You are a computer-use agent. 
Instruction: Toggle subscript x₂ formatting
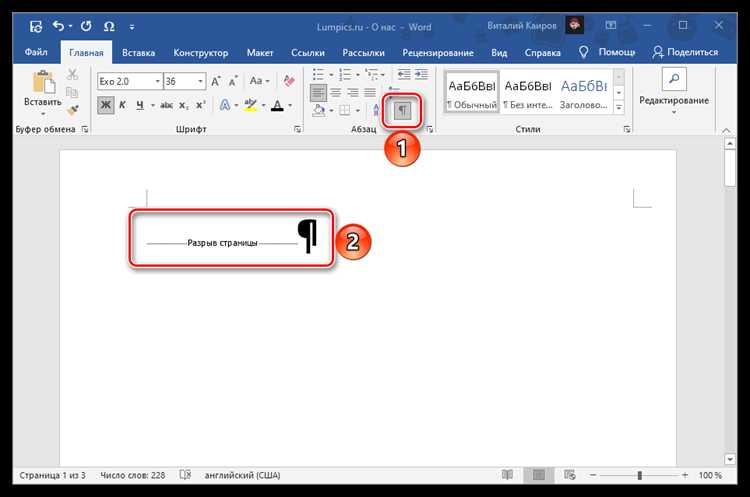pyautogui.click(x=184, y=106)
